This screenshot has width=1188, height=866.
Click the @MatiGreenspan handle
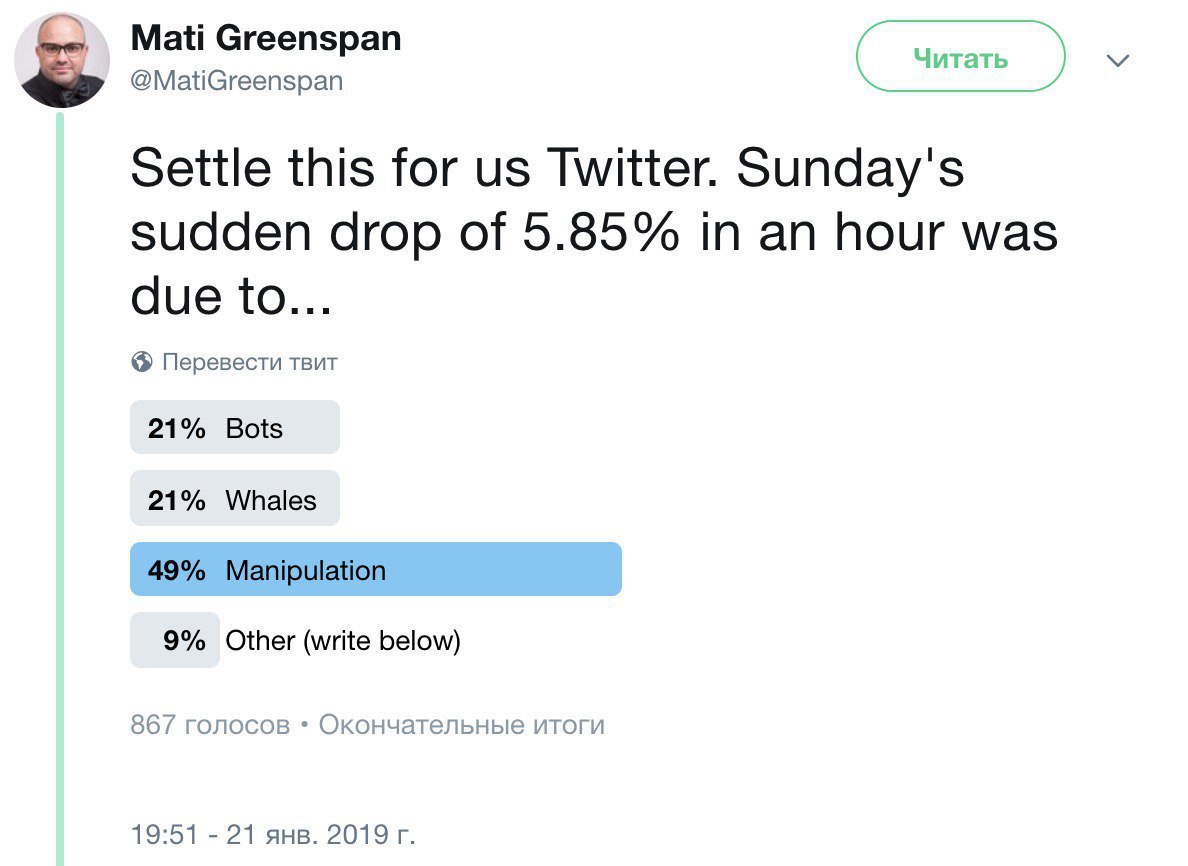tap(237, 81)
